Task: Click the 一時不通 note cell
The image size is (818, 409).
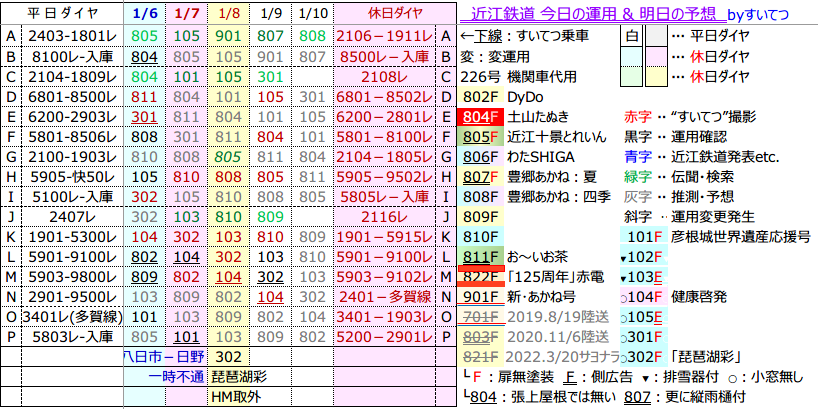Action: click(x=175, y=377)
